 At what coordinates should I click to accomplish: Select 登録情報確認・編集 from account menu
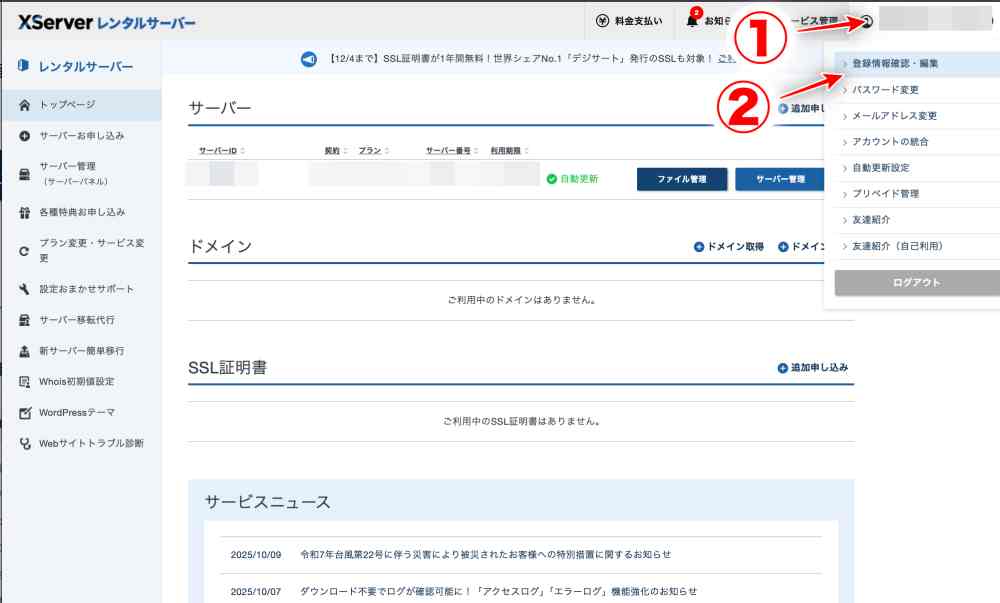coord(895,64)
